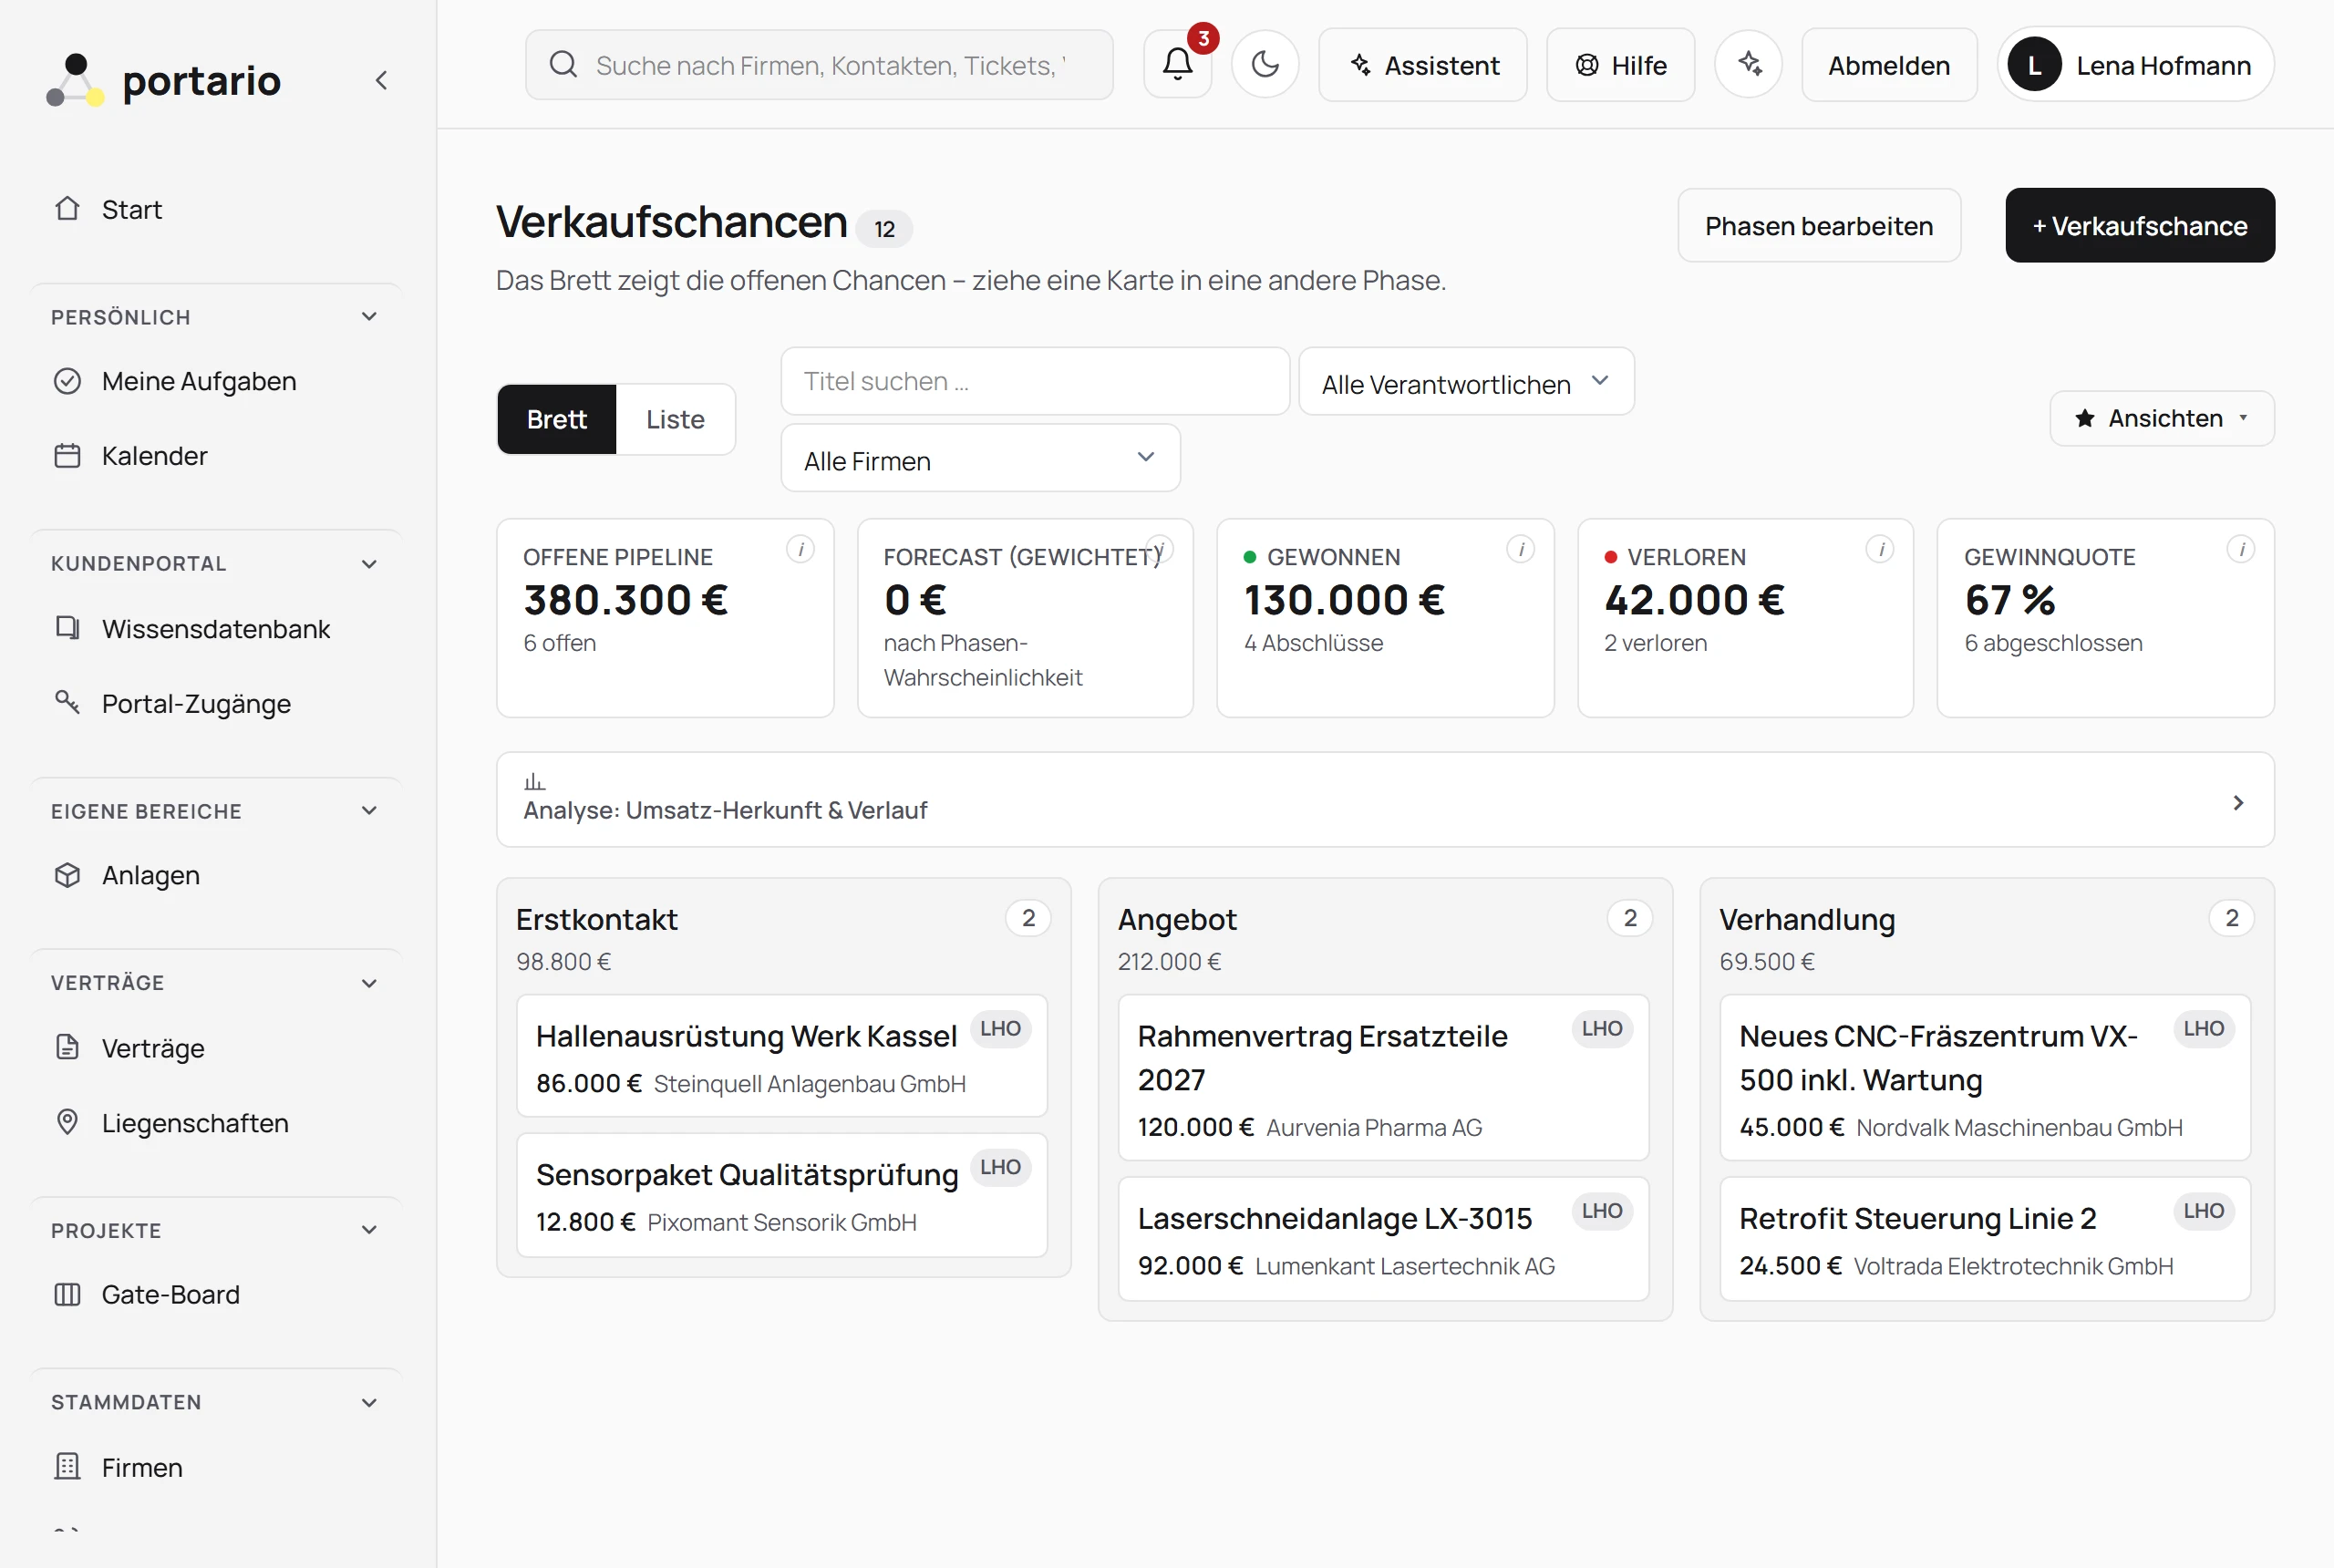Open Alle Verantwortlichen dropdown
Viewport: 2334px width, 1568px height.
(1466, 382)
